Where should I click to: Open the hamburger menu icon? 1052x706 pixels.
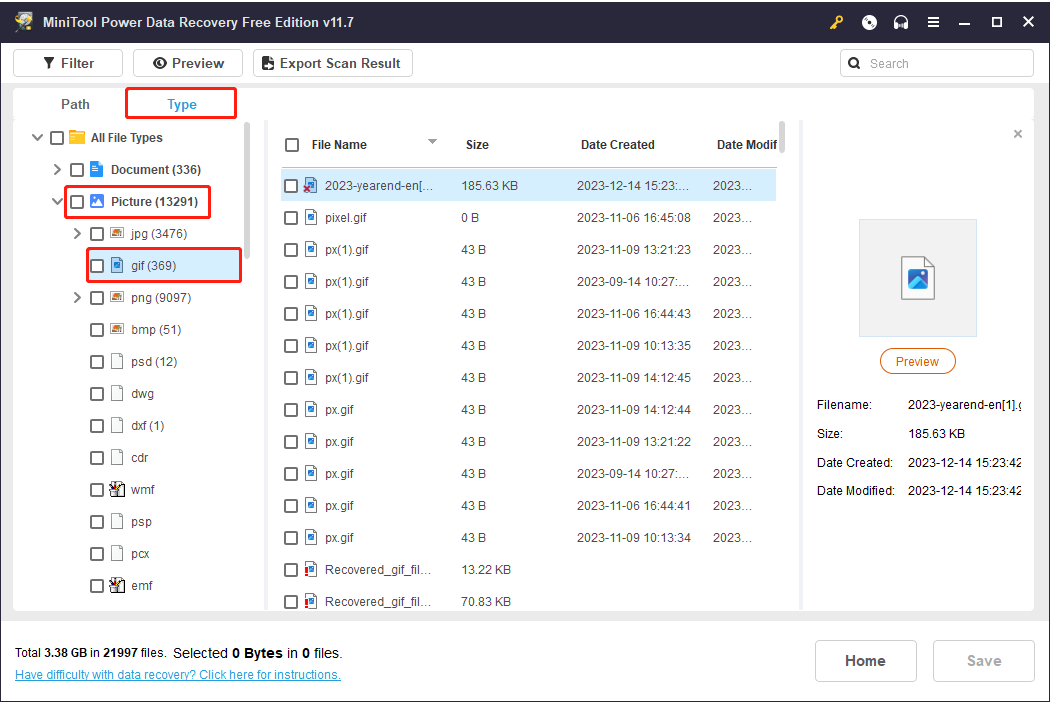933,22
